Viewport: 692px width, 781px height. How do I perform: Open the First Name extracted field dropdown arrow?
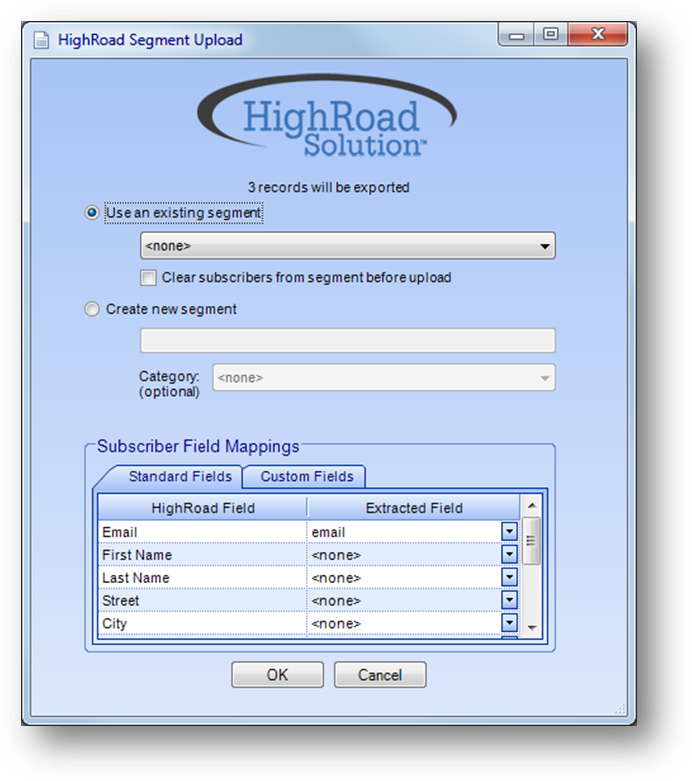click(x=509, y=554)
